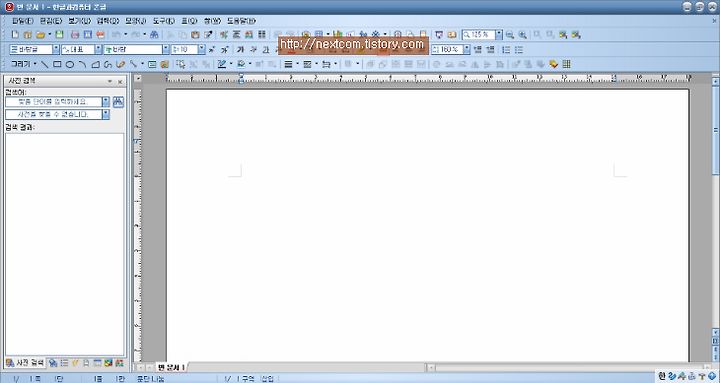Toggle italic with the slanted 가 button
Image resolution: width=720 pixels, height=383 pixels.
click(253, 49)
